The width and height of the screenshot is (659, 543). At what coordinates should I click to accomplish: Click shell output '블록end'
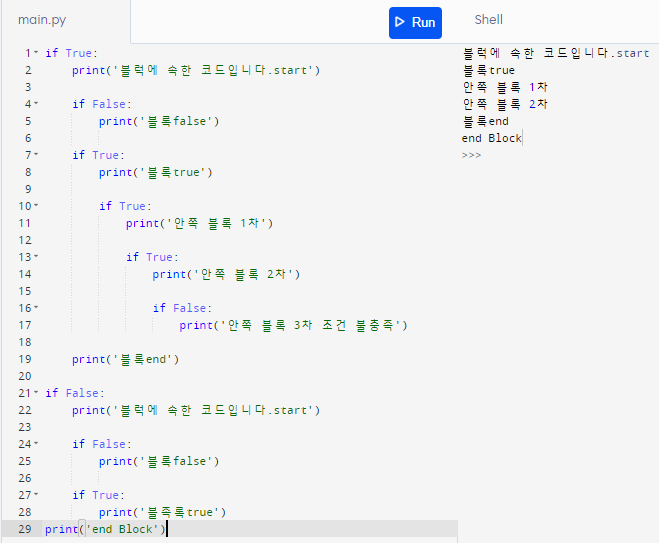[485, 121]
